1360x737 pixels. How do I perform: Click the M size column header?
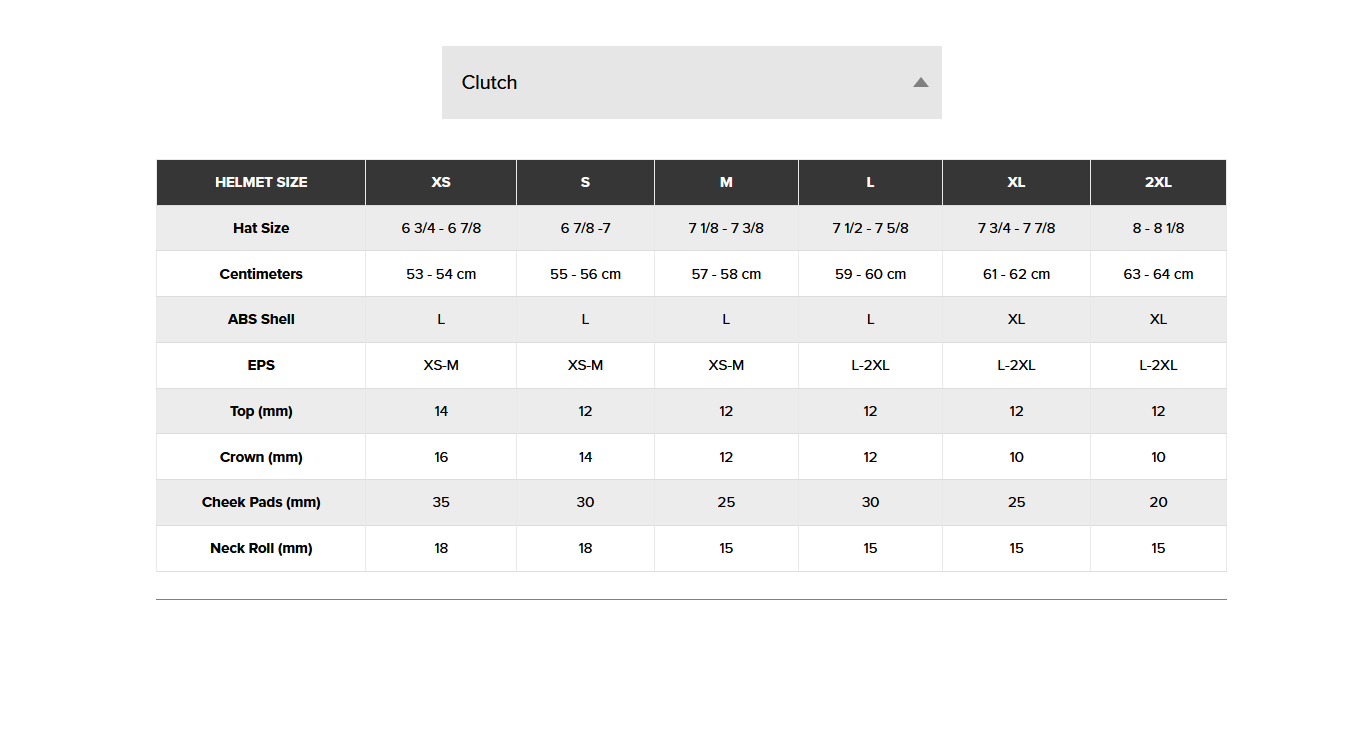pos(726,182)
